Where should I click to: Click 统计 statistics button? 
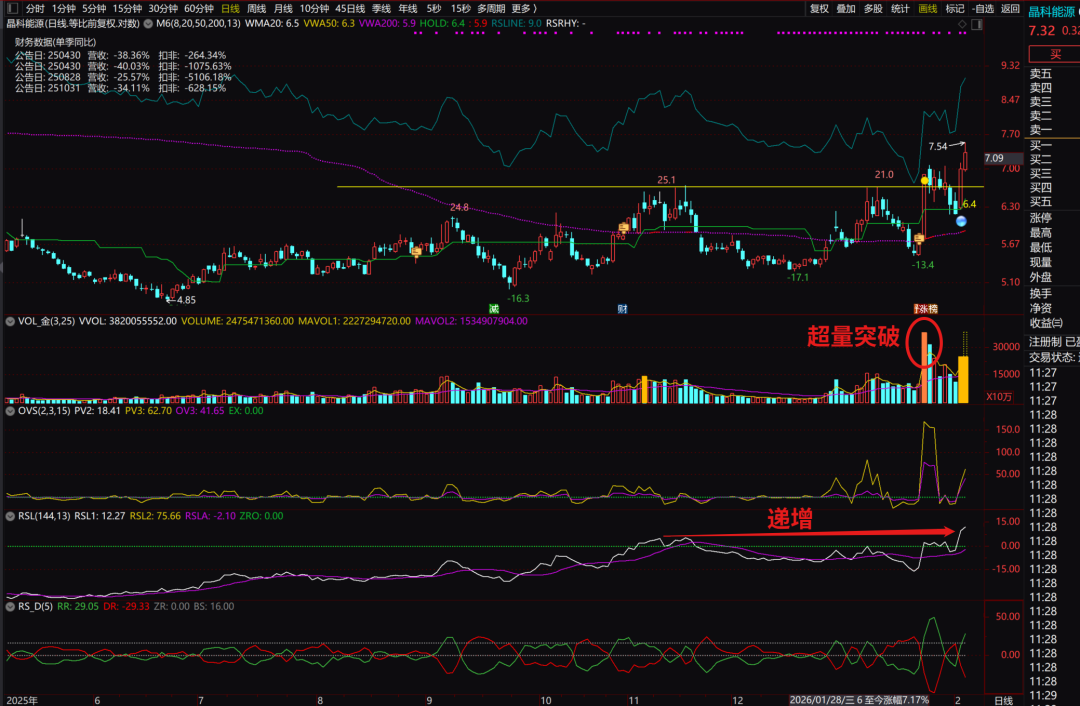tap(900, 8)
